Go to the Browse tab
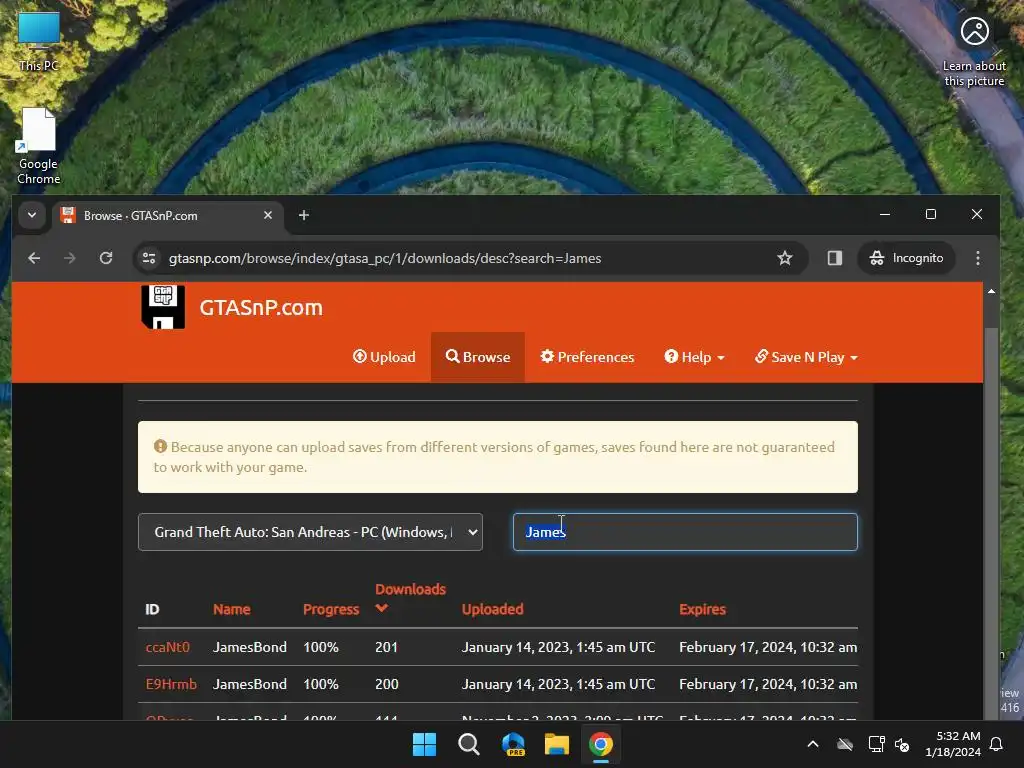 click(x=477, y=357)
